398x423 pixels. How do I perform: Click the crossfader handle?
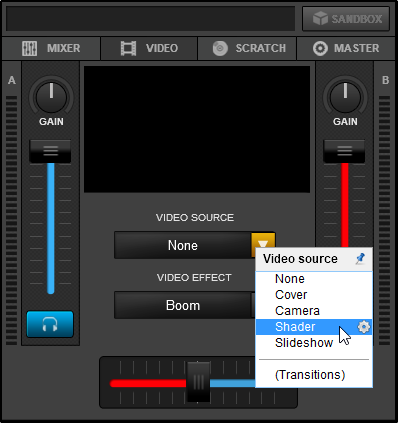click(x=198, y=382)
